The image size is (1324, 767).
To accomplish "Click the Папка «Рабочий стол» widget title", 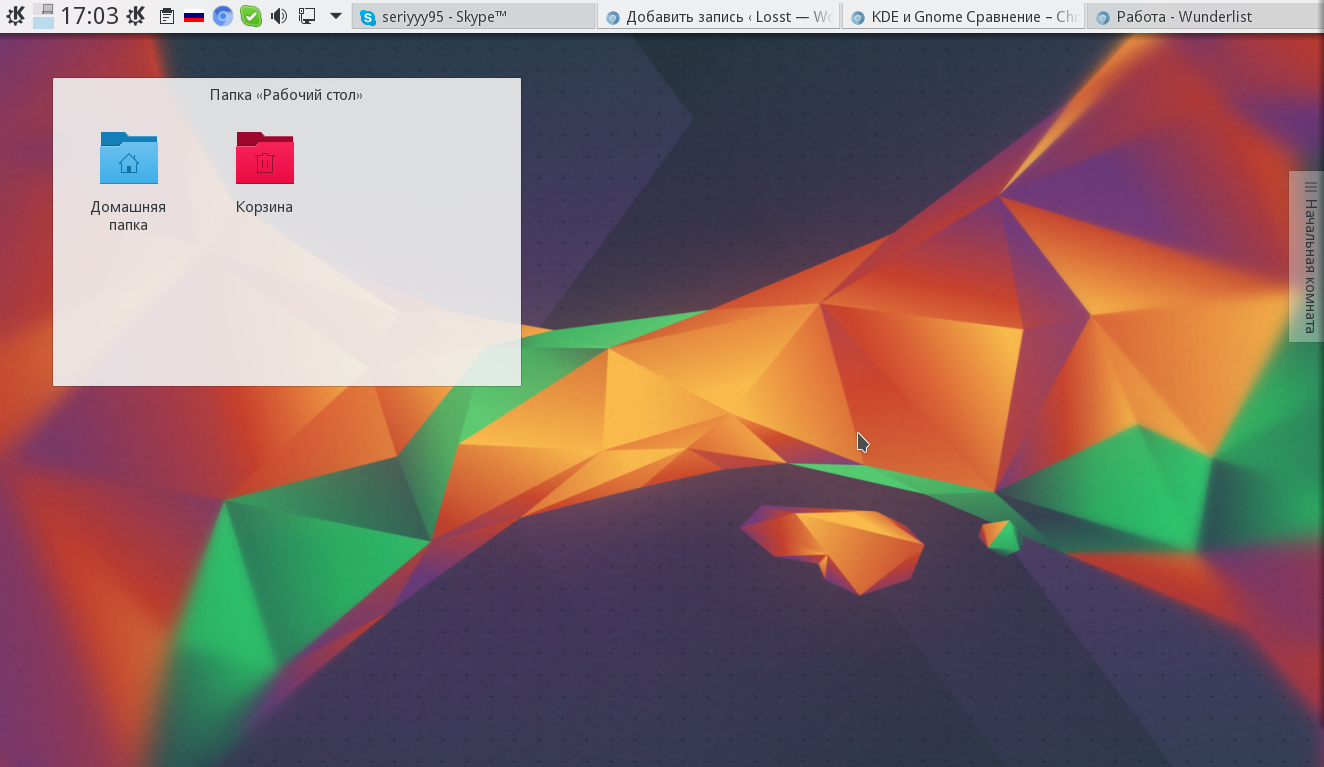I will (x=286, y=95).
